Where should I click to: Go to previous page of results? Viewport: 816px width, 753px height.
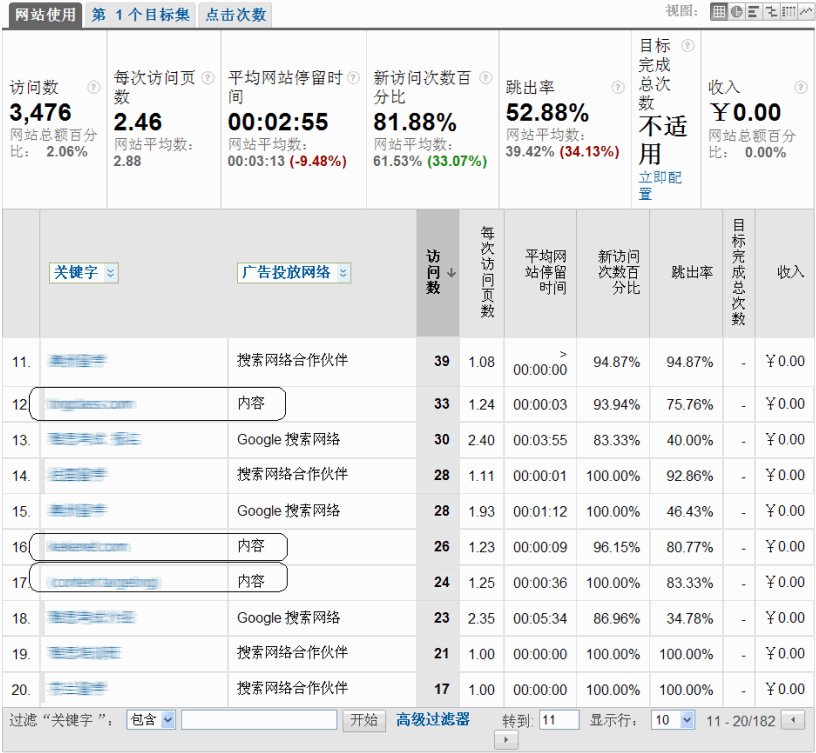(793, 720)
